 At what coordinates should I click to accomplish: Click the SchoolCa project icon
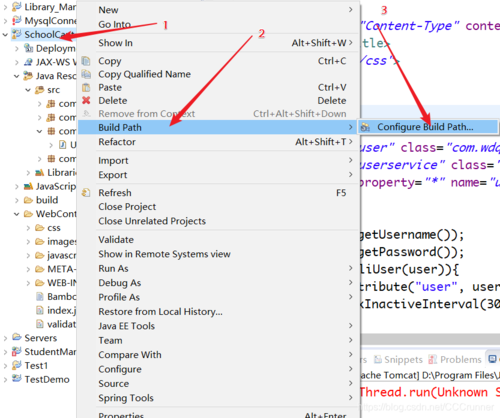click(17, 34)
